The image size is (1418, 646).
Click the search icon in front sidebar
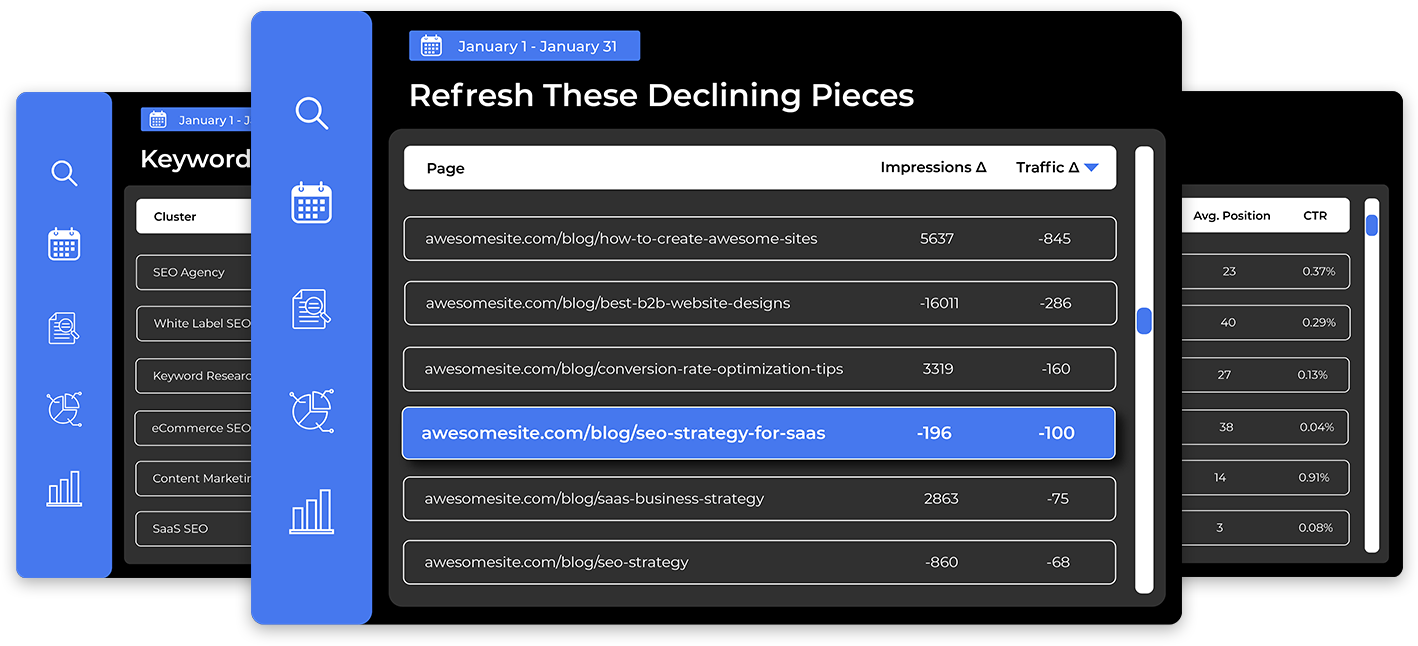tap(311, 113)
